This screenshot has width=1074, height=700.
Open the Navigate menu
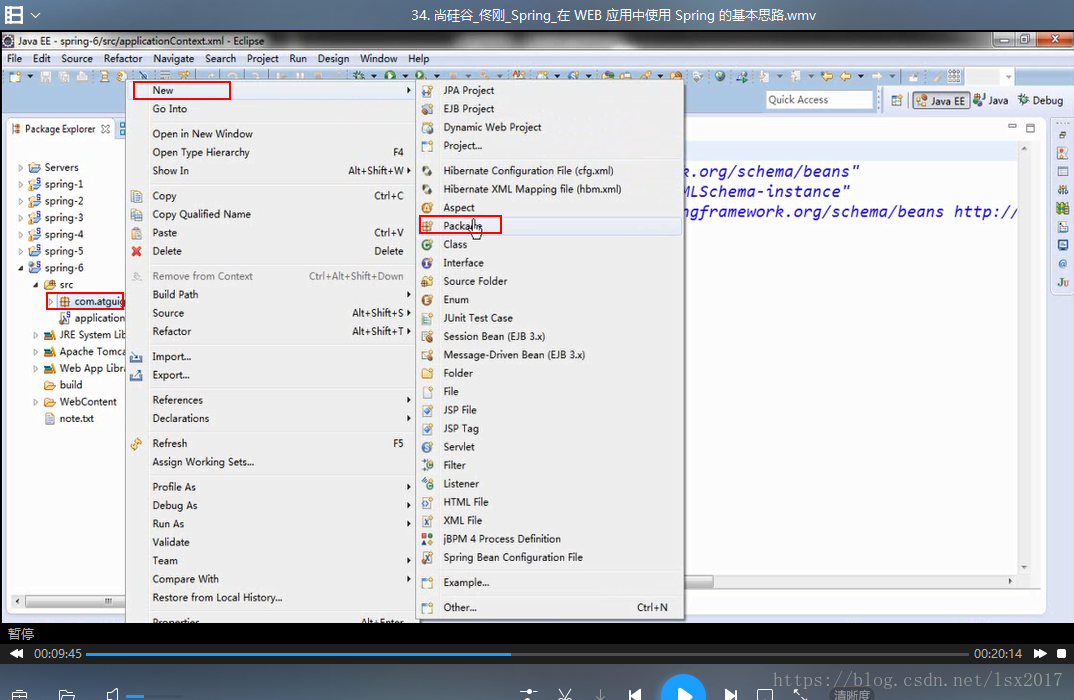click(173, 59)
